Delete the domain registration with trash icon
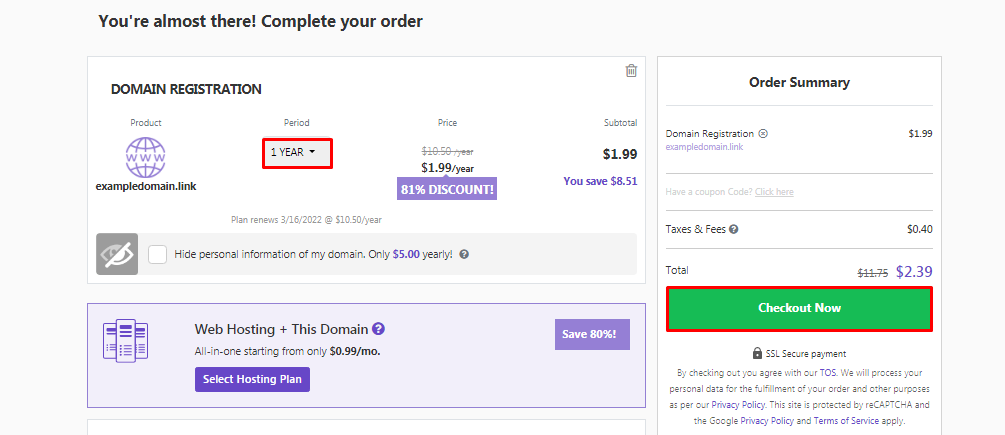 [x=631, y=70]
